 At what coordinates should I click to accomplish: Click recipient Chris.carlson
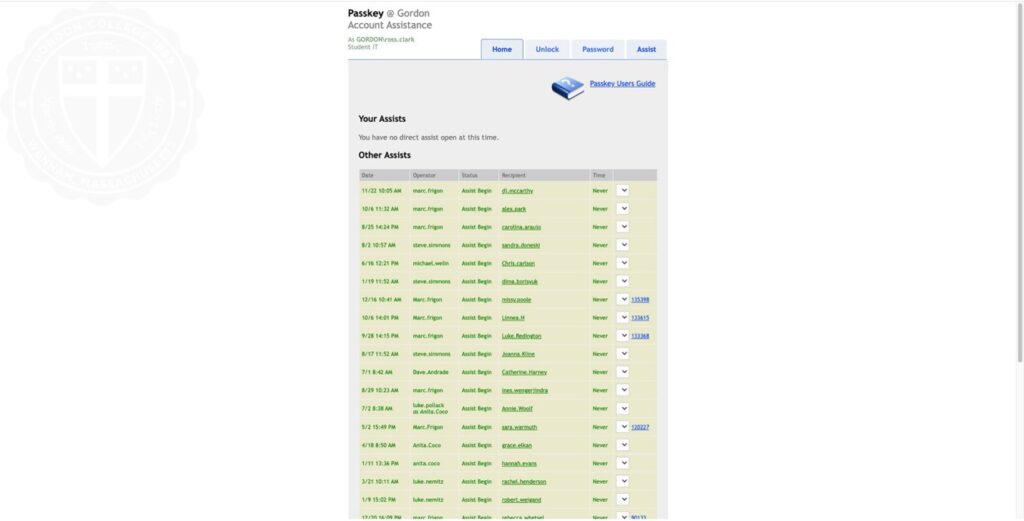(518, 264)
